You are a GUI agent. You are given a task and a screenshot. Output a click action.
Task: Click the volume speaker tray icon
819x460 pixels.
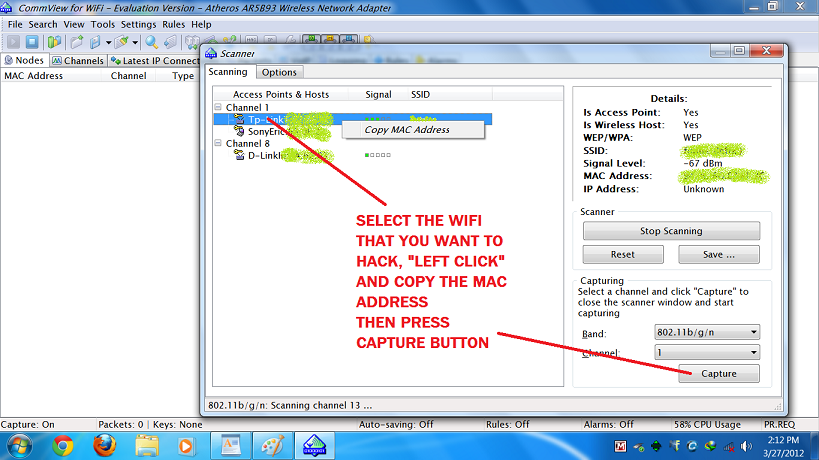click(747, 446)
